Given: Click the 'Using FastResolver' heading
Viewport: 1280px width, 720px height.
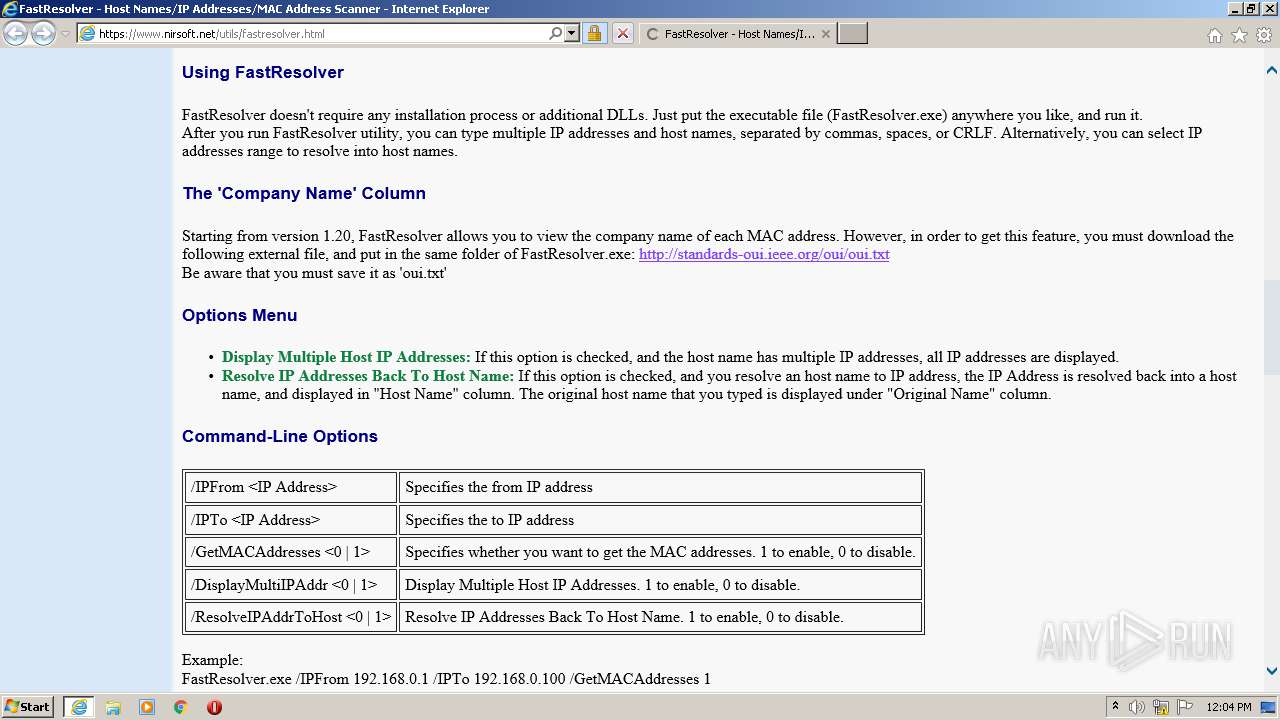Looking at the screenshot, I should point(263,72).
